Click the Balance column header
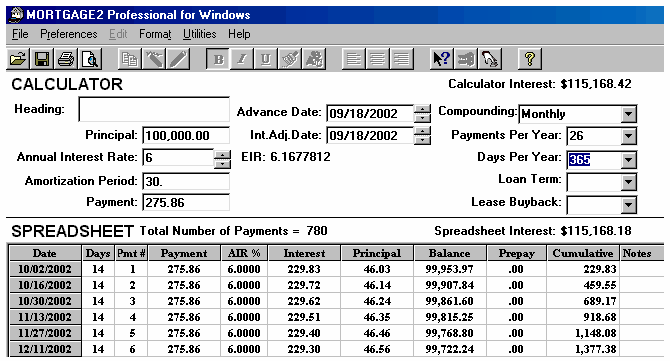The image size is (670, 361). pyautogui.click(x=450, y=253)
